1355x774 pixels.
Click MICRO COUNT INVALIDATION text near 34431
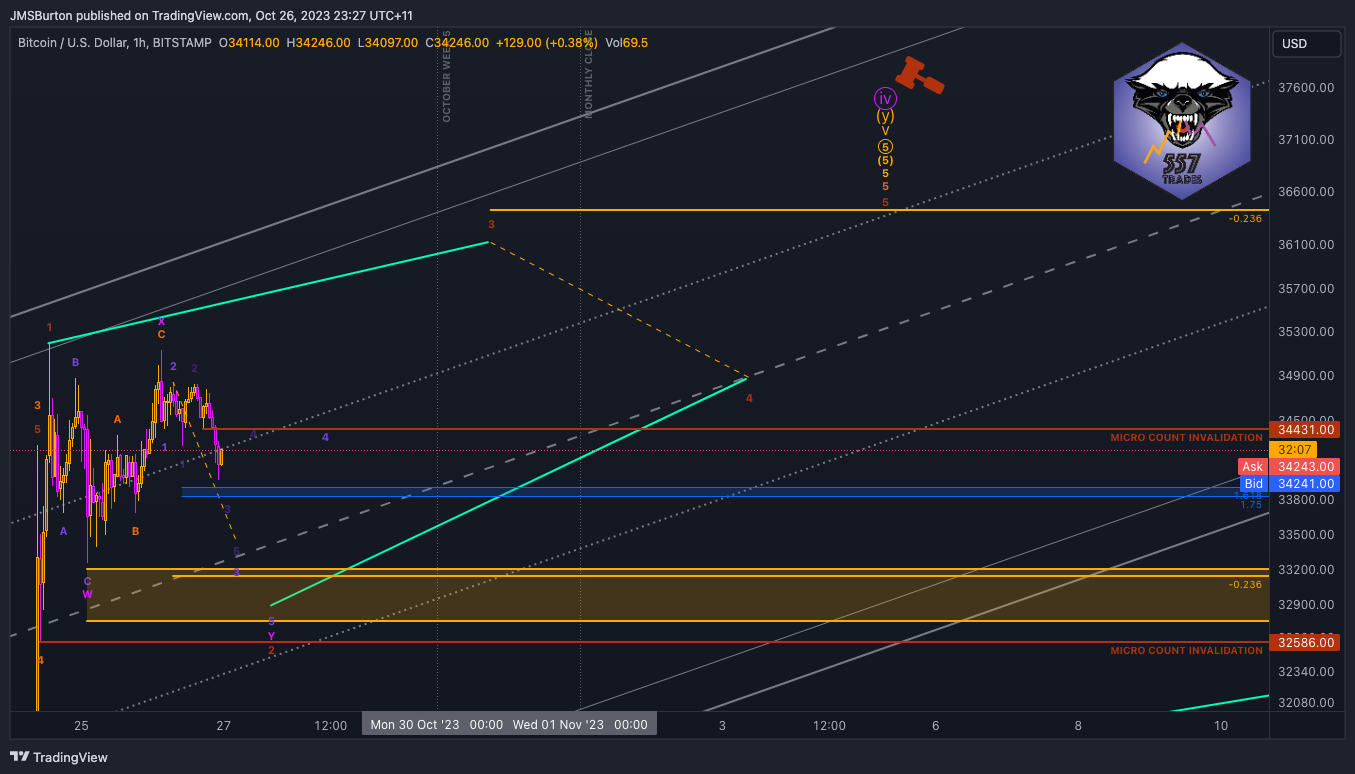click(x=1186, y=438)
